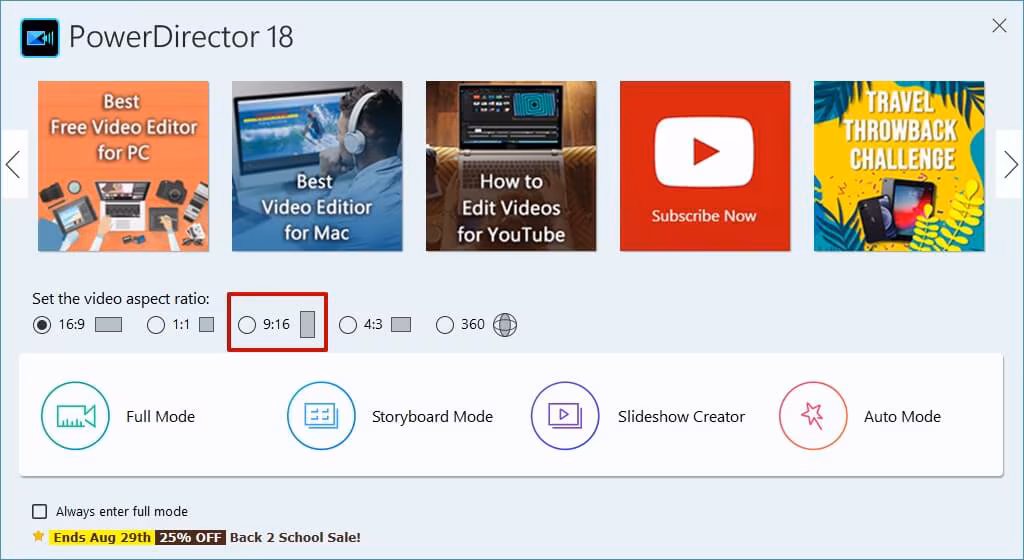The width and height of the screenshot is (1024, 560).
Task: Click the Full Mode label
Action: pos(161,416)
